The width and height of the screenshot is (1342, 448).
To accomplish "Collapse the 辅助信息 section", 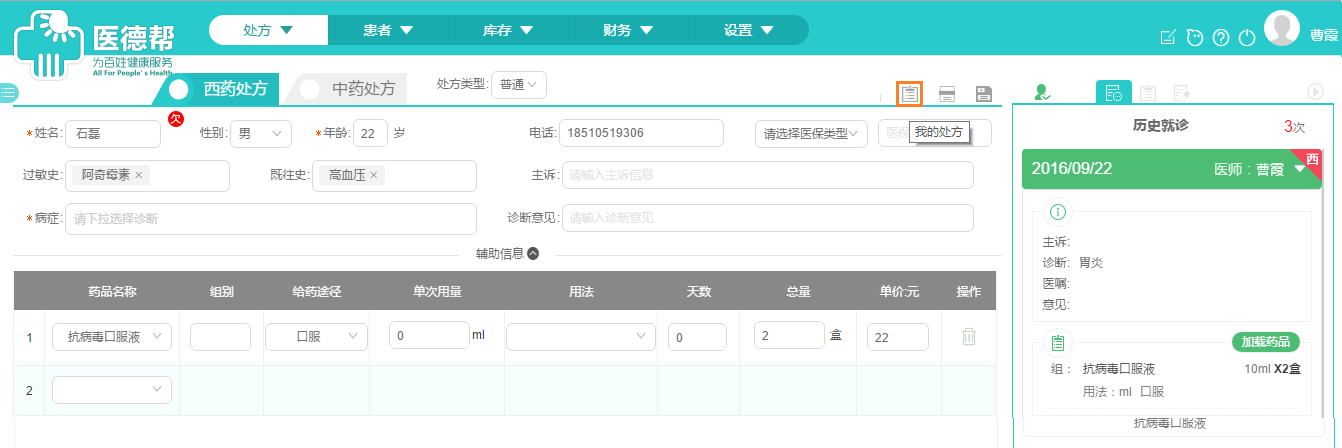I will coord(533,254).
